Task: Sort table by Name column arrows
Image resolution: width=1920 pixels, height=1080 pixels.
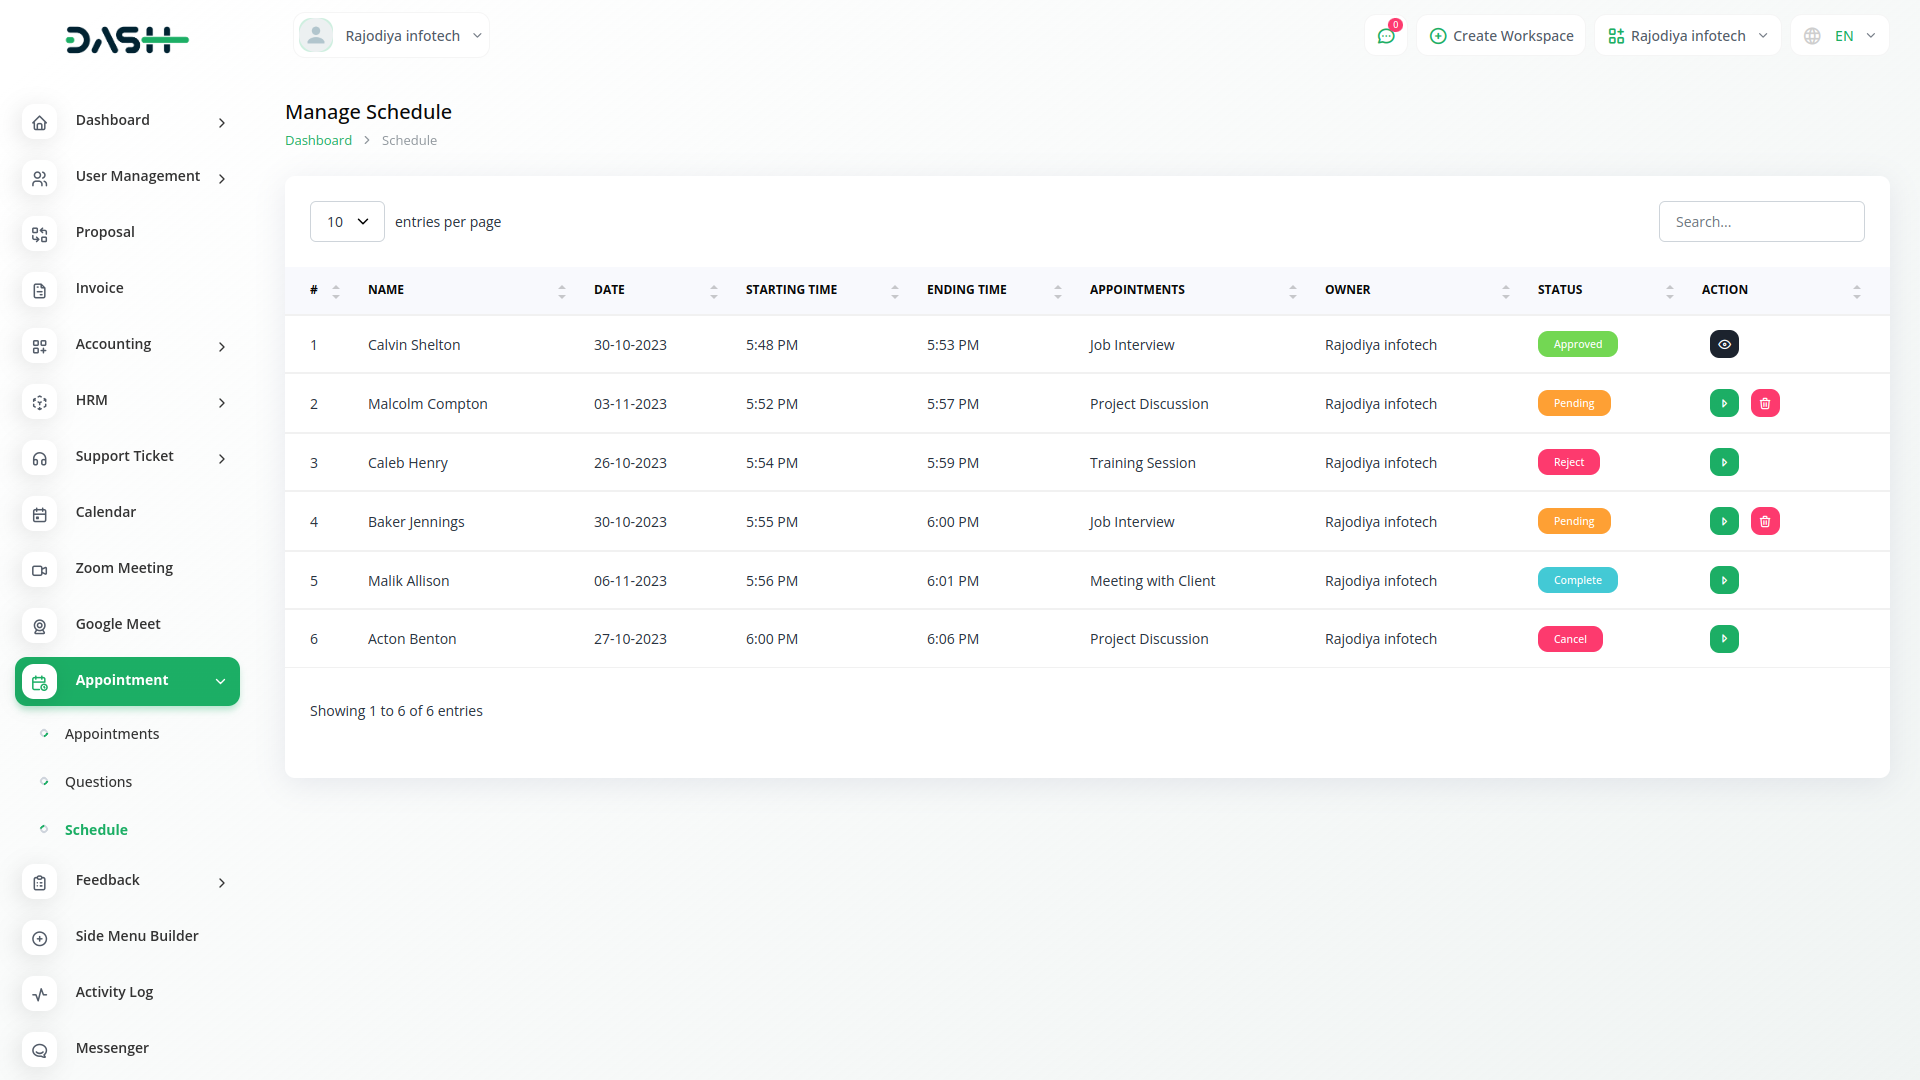Action: (561, 291)
